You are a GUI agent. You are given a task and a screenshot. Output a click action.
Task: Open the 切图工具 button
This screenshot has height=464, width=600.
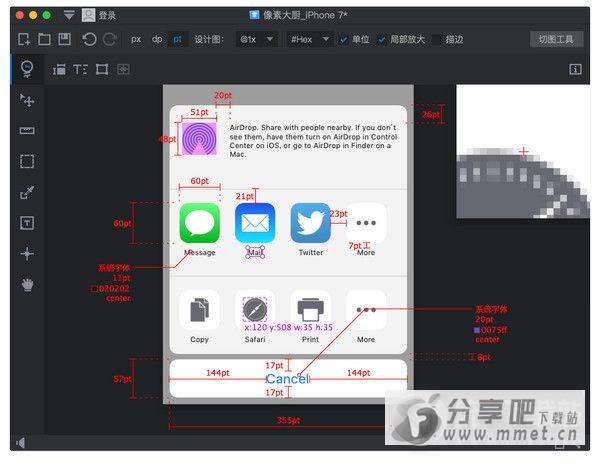pos(556,39)
